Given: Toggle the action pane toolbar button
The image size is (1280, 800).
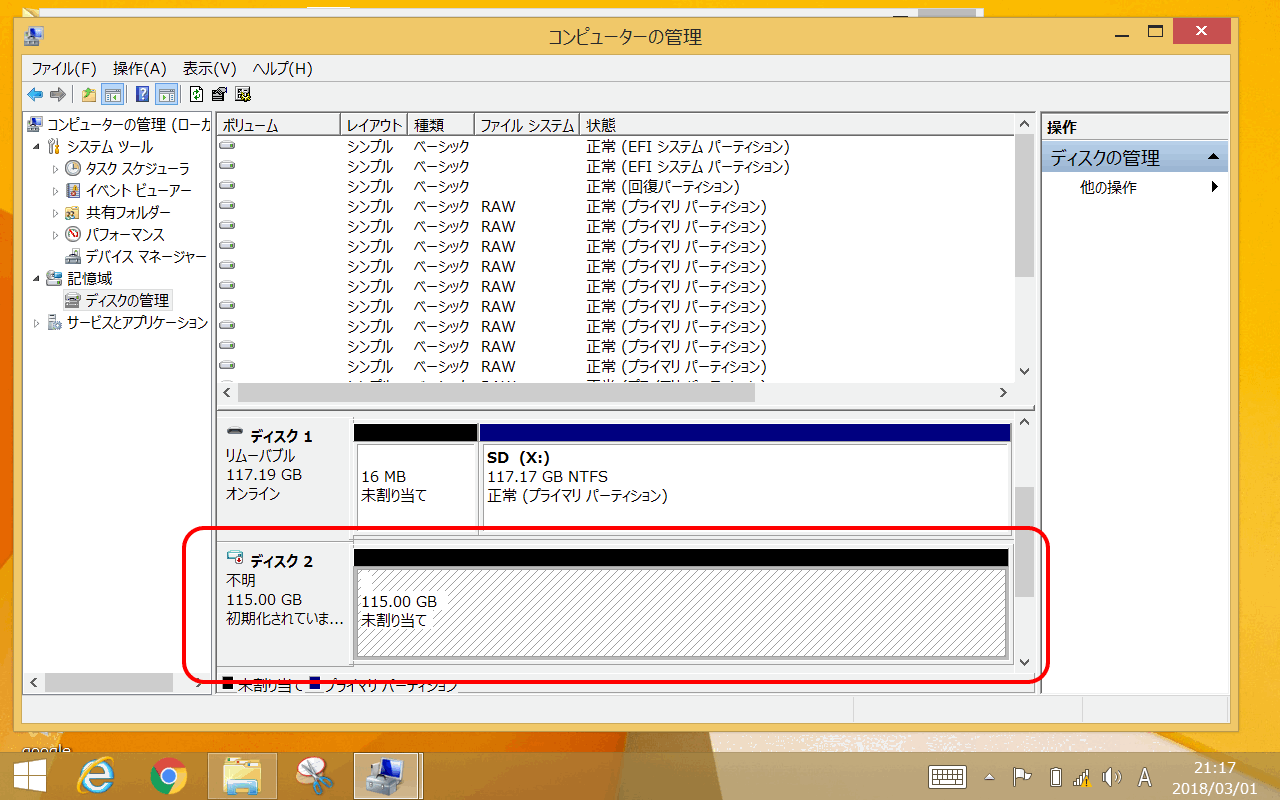Looking at the screenshot, I should pyautogui.click(x=166, y=94).
